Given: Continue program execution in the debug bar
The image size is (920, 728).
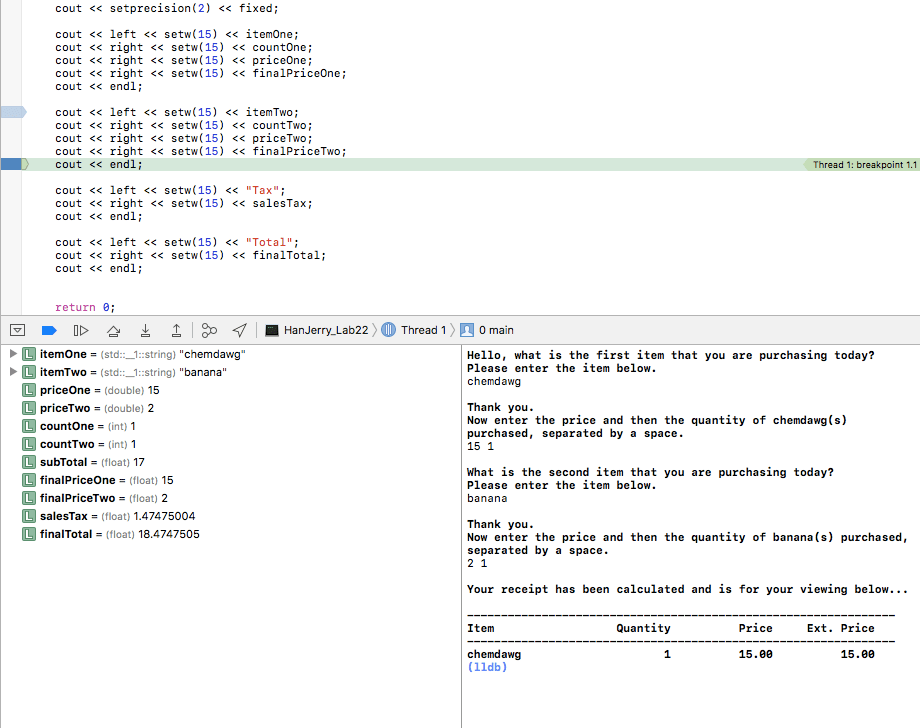Looking at the screenshot, I should pyautogui.click(x=49, y=330).
